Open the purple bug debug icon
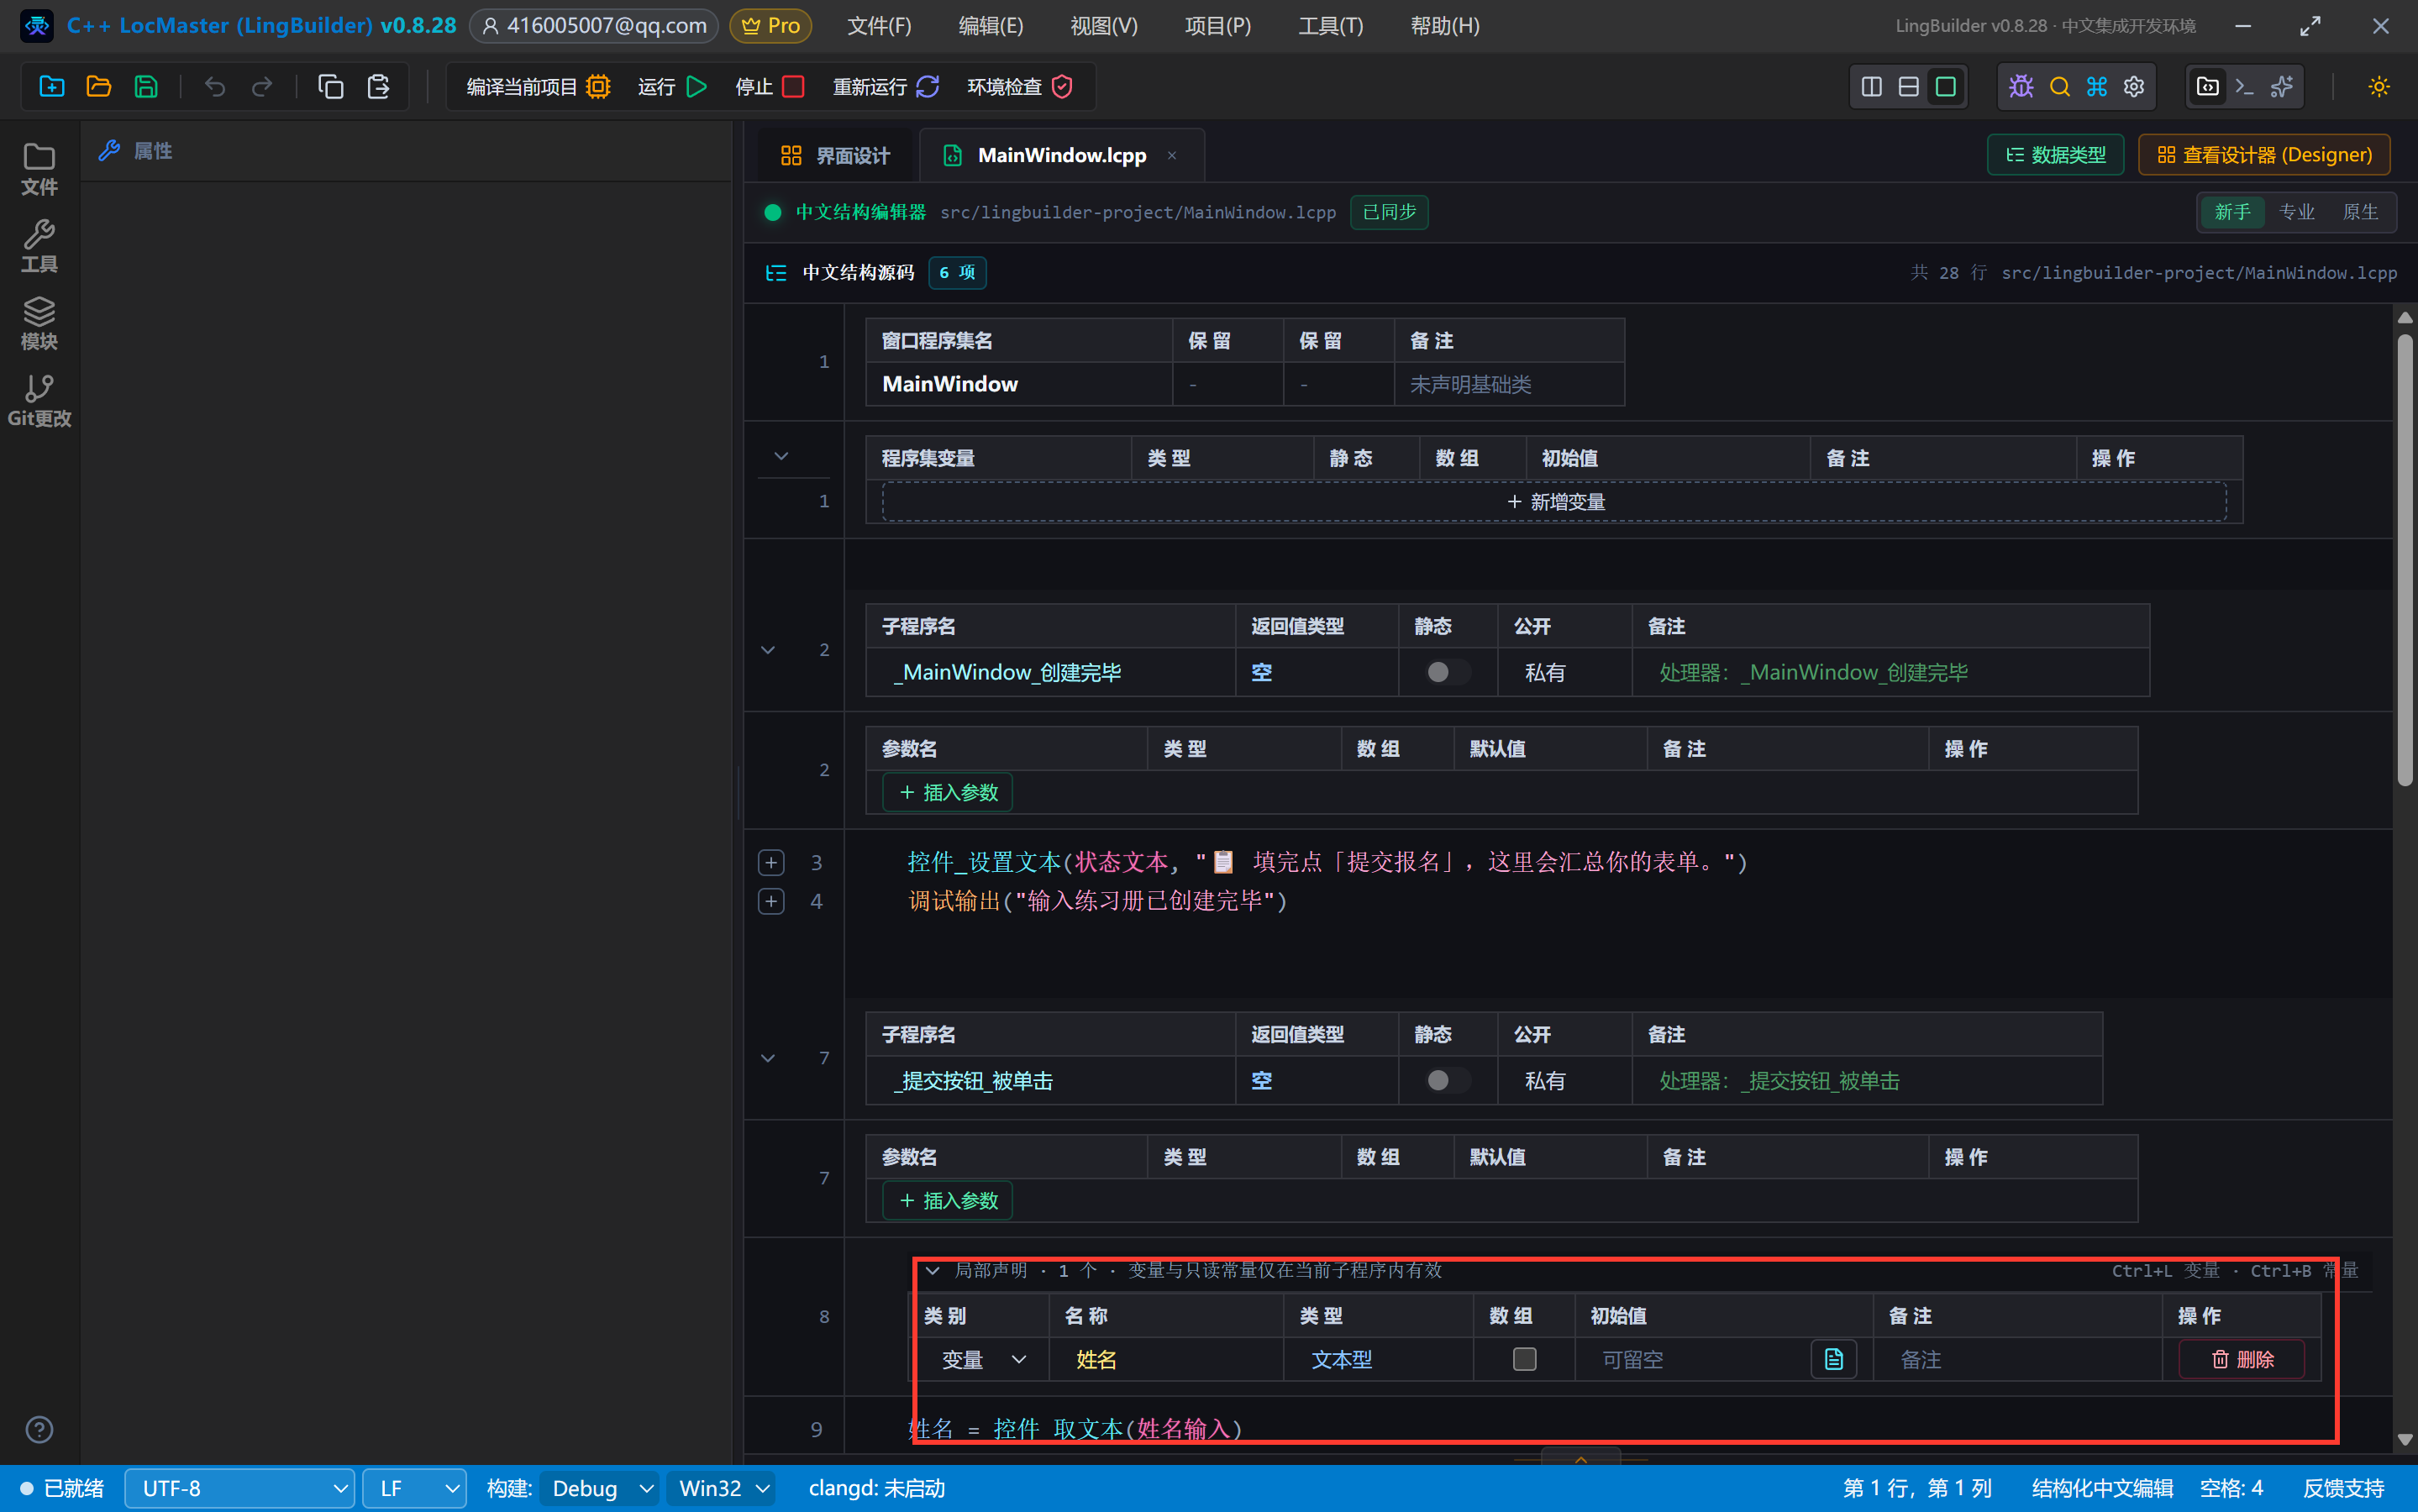The height and width of the screenshot is (1512, 2418). point(2021,87)
